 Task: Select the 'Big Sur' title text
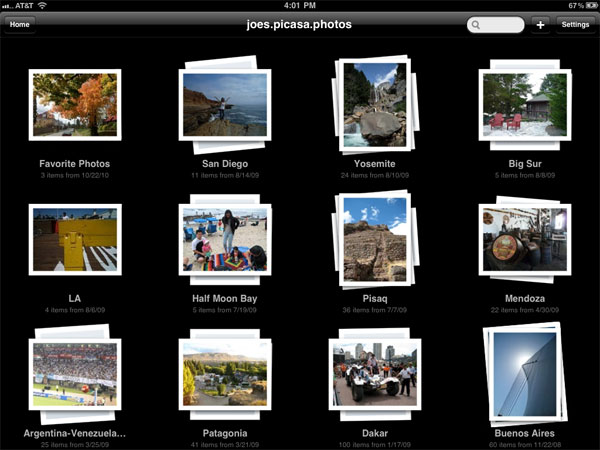(x=525, y=164)
